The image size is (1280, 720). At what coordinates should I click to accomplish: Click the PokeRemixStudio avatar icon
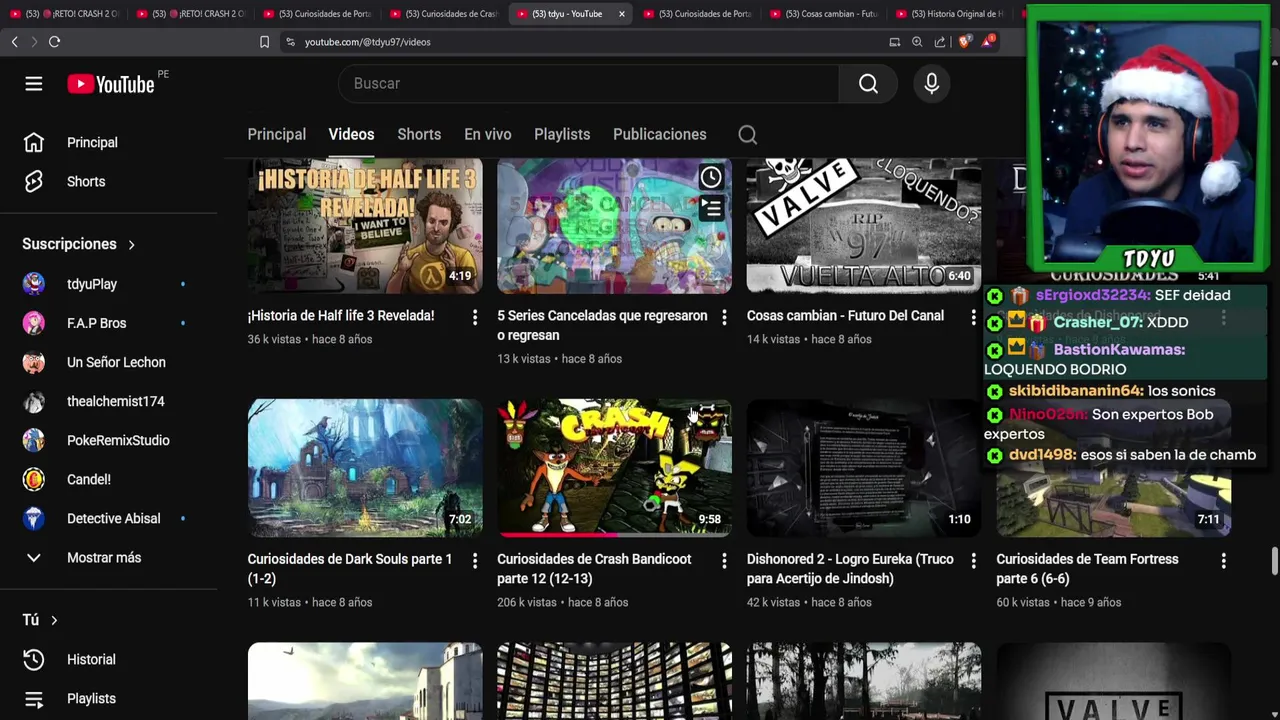click(x=34, y=440)
